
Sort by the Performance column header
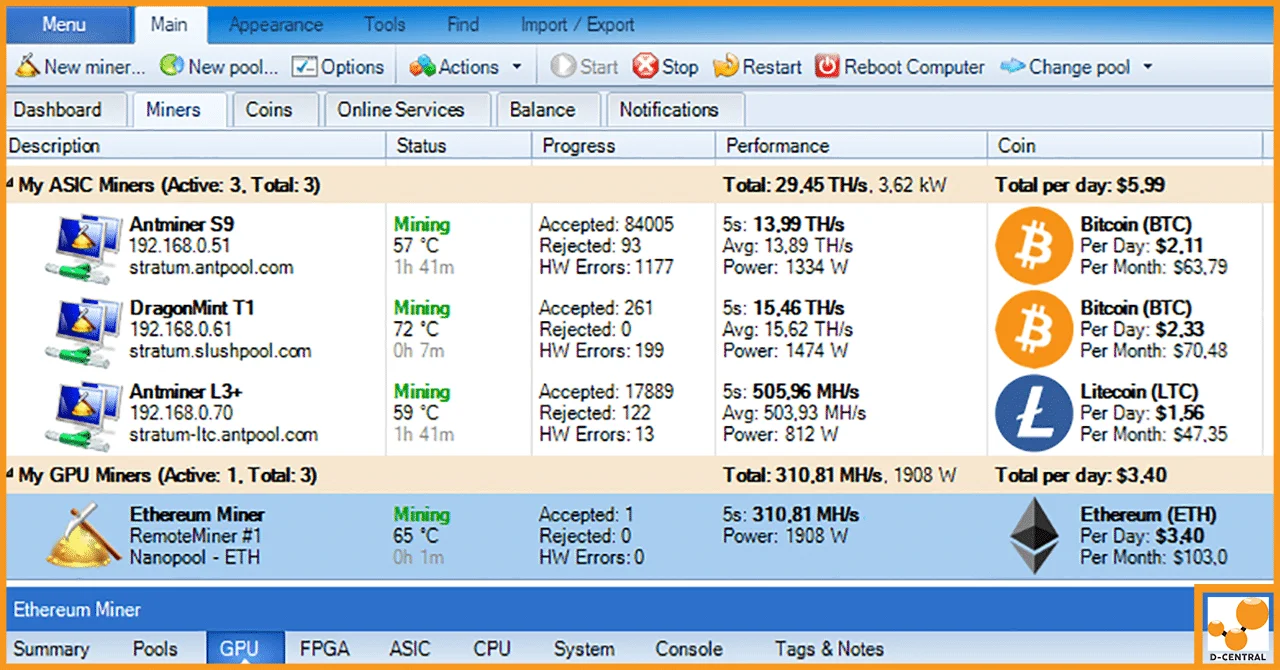tap(852, 146)
